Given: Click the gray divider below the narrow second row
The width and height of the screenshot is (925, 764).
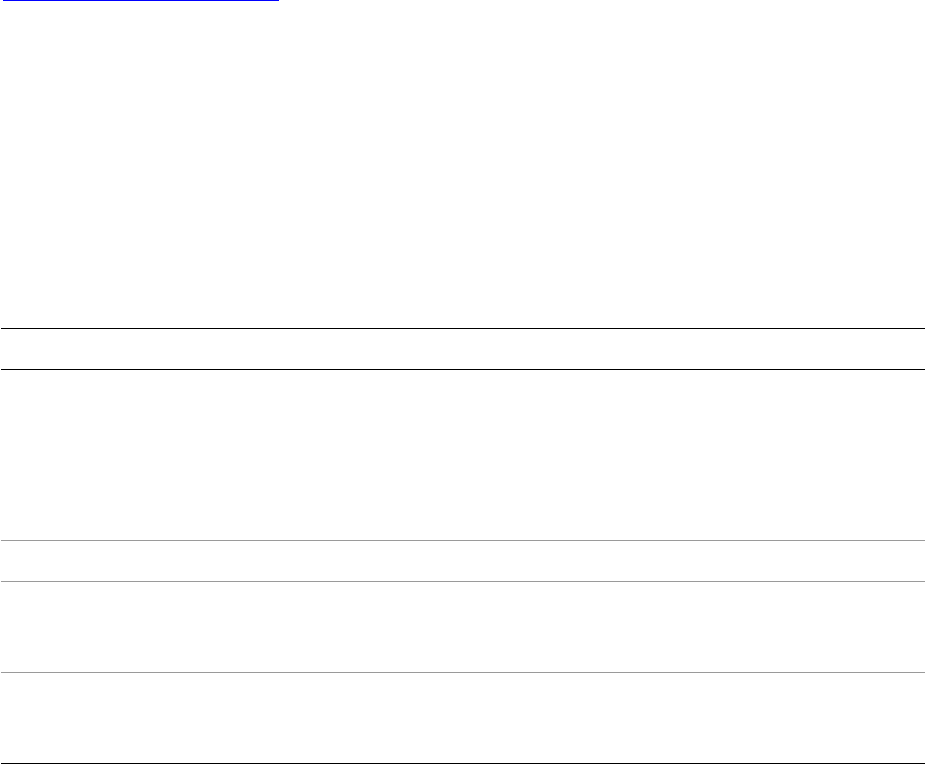Looking at the screenshot, I should [x=462, y=581].
